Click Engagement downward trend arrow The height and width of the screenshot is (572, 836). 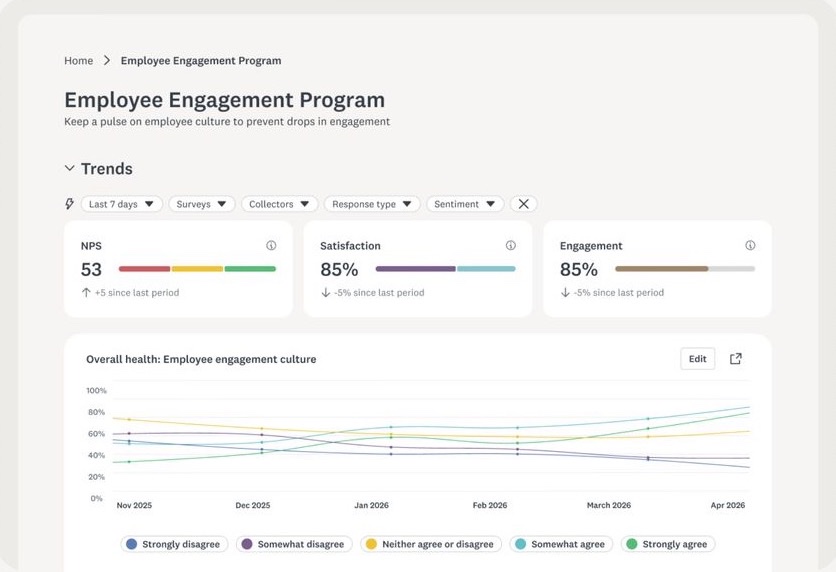point(565,292)
